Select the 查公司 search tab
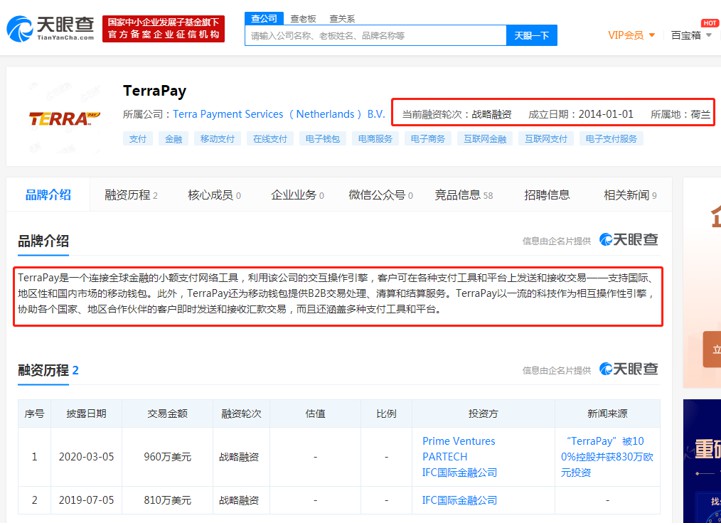721x525 pixels. click(x=264, y=18)
